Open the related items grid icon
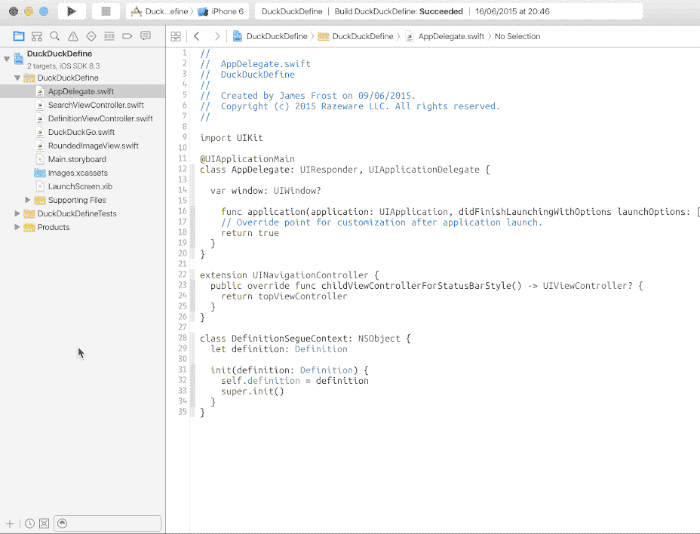 pyautogui.click(x=176, y=36)
